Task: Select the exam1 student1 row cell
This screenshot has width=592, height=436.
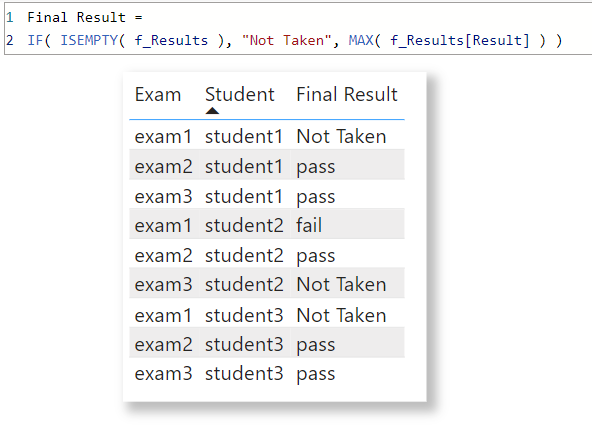Action: pos(163,136)
